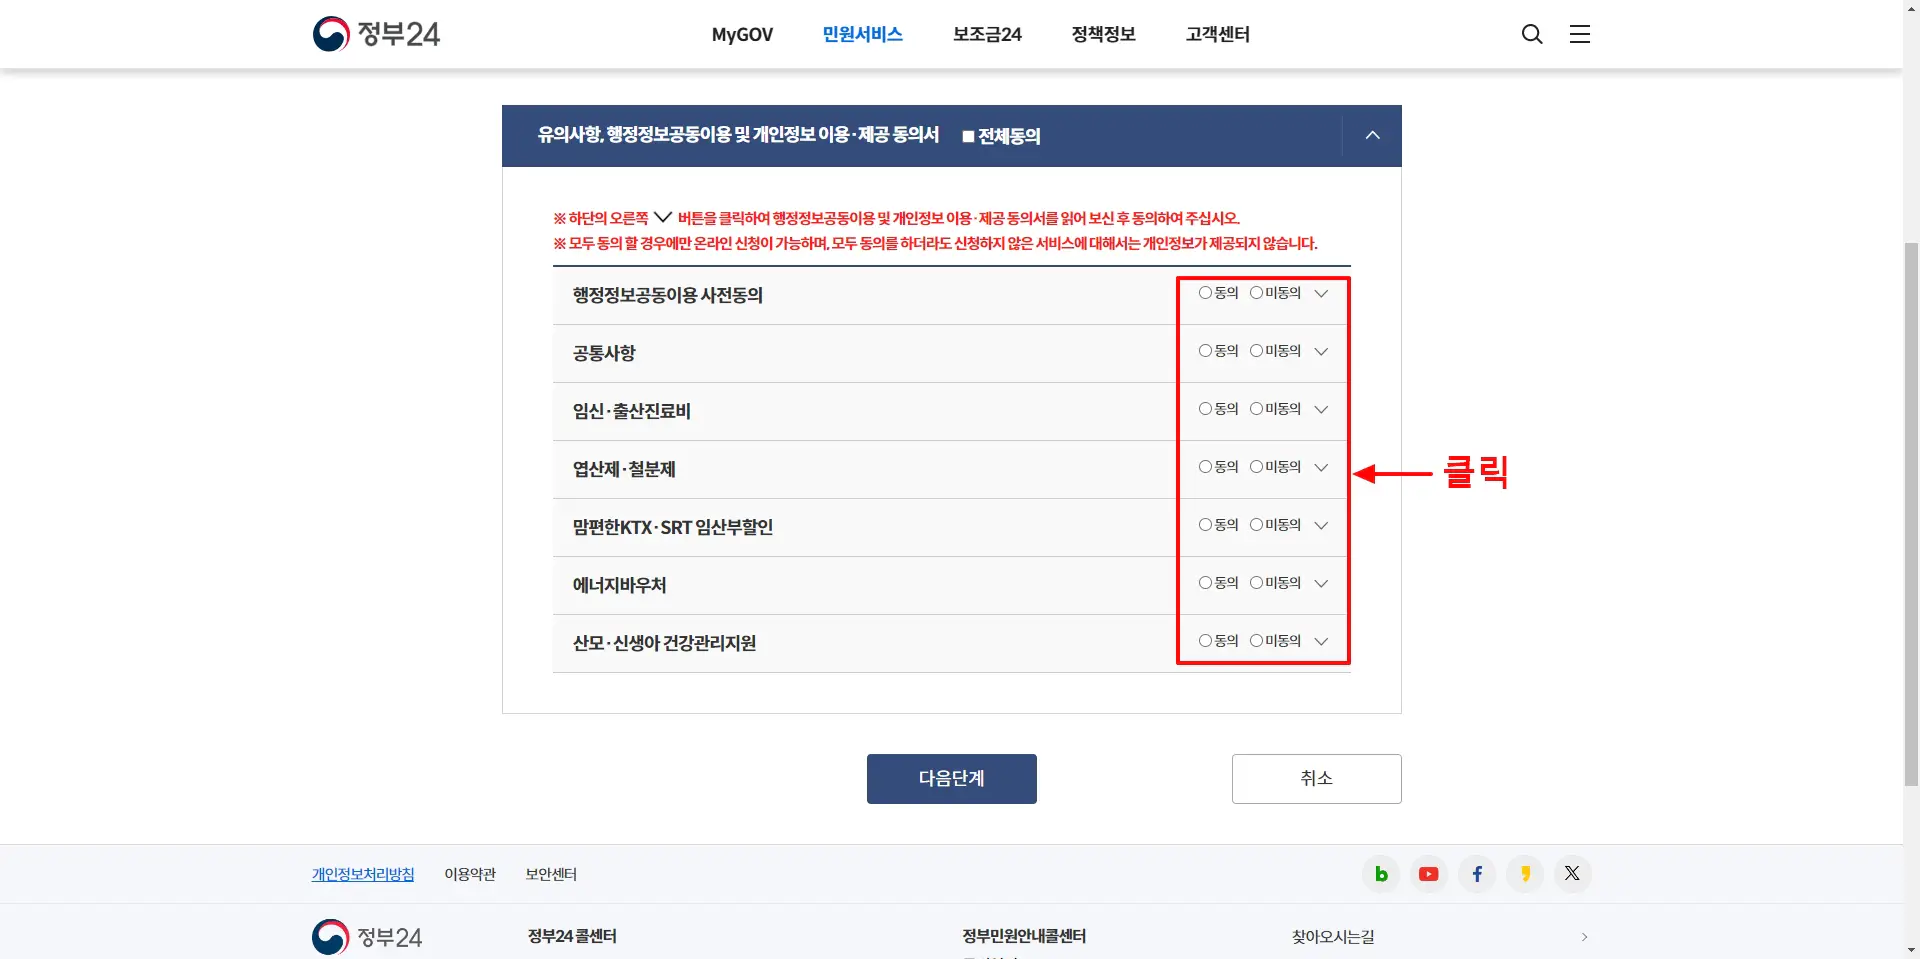Select 동의 for 임신·출산진료비

1205,409
